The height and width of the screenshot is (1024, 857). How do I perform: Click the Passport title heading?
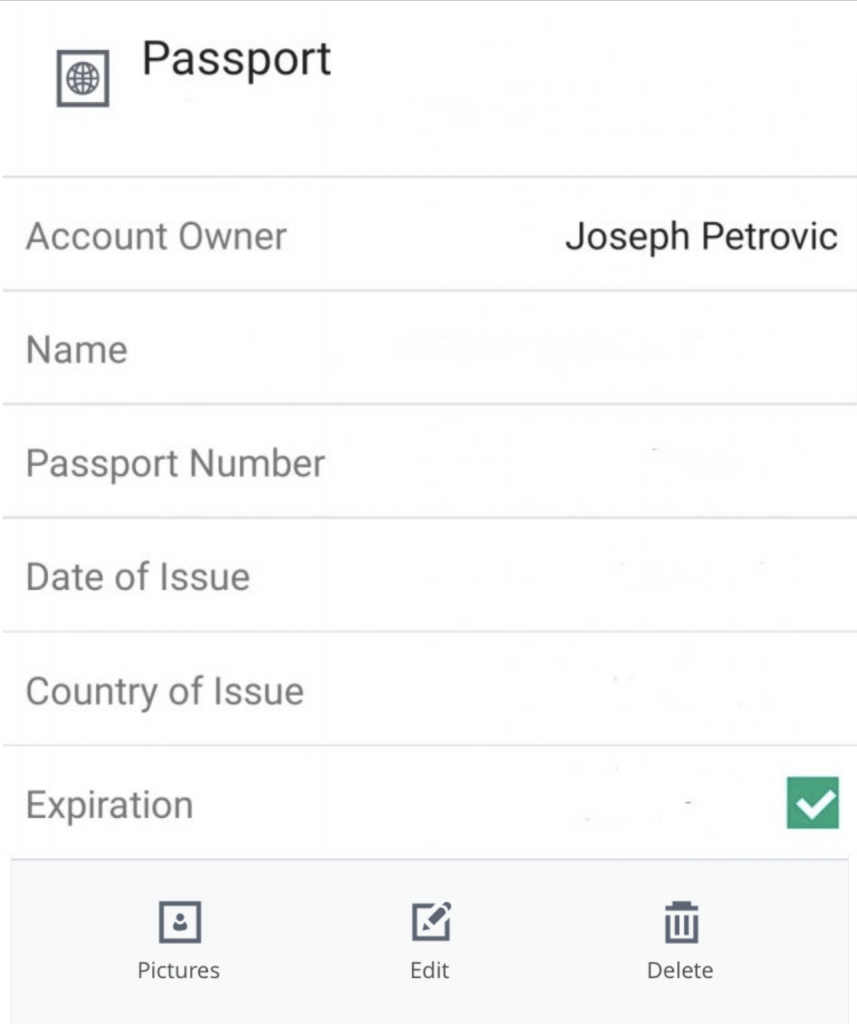pyautogui.click(x=236, y=60)
